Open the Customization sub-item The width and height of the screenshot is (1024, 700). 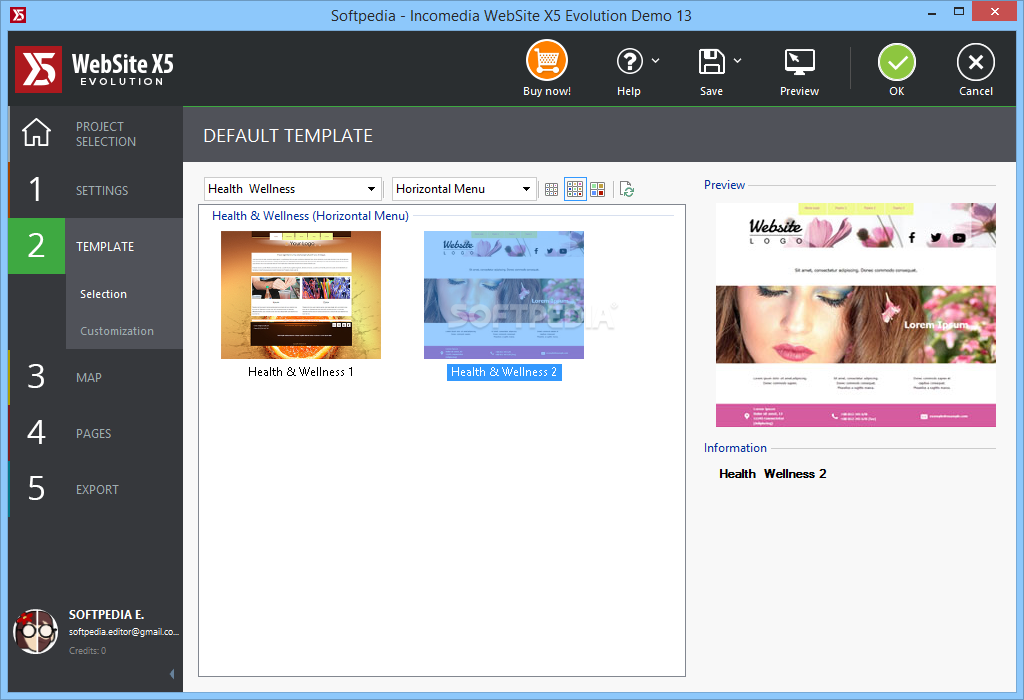point(117,331)
